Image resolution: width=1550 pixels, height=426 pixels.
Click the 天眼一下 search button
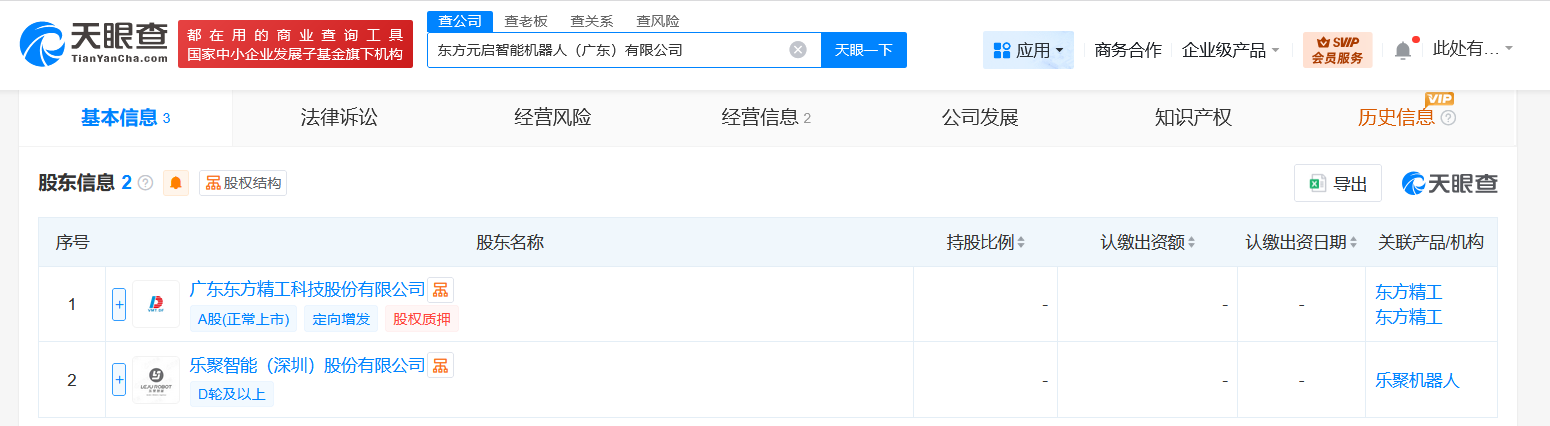(x=863, y=50)
